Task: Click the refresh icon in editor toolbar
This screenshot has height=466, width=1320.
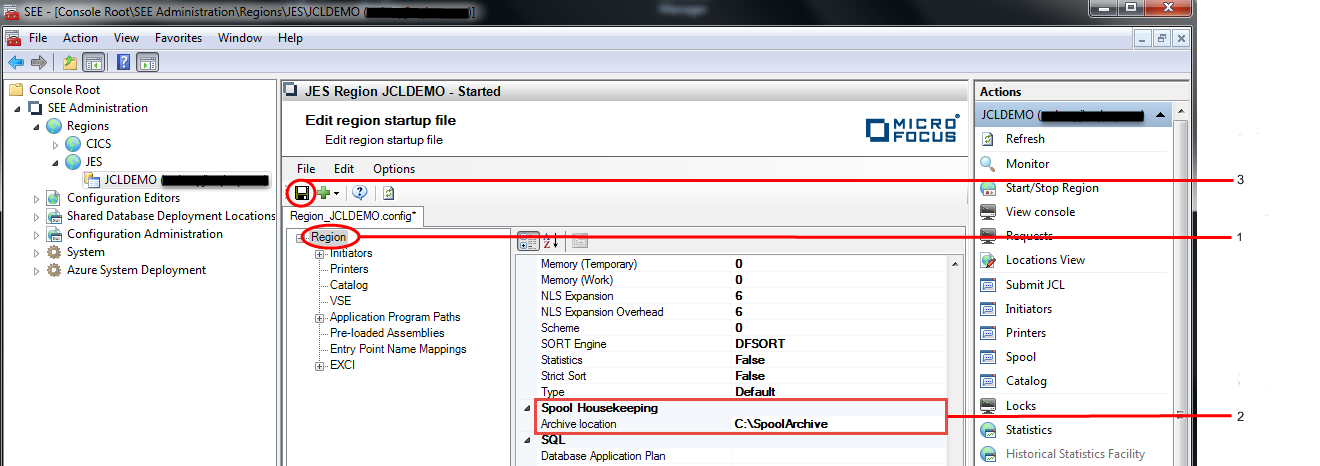Action: tap(388, 193)
